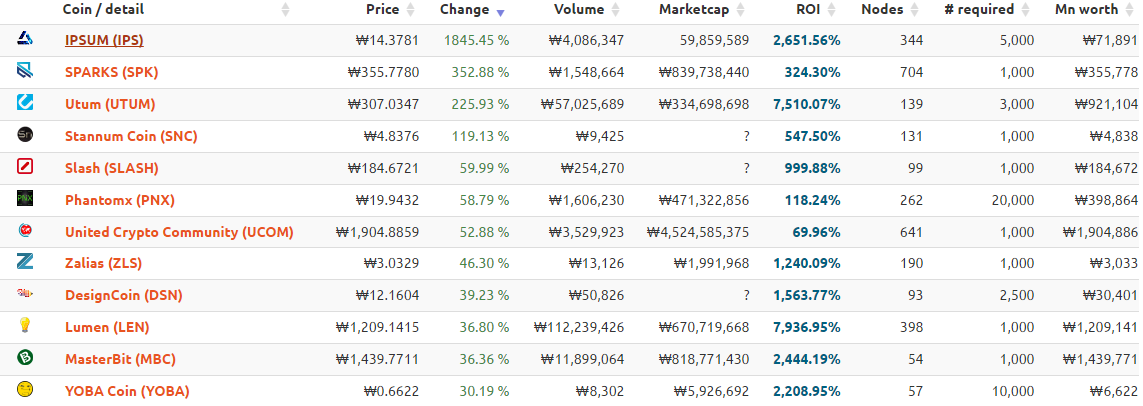The width and height of the screenshot is (1143, 406).
Task: Click IPSUM marketcap 59,859,589
Action: click(x=712, y=41)
